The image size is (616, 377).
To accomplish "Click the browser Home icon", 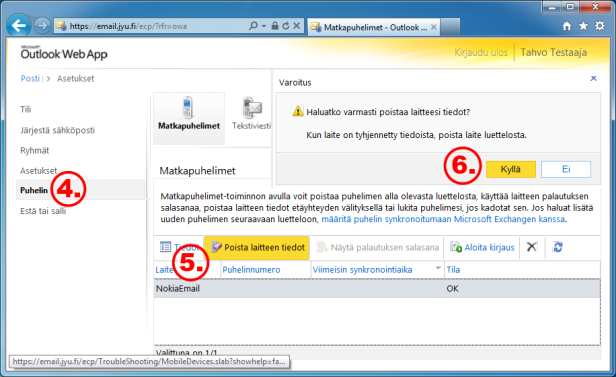I will (566, 26).
